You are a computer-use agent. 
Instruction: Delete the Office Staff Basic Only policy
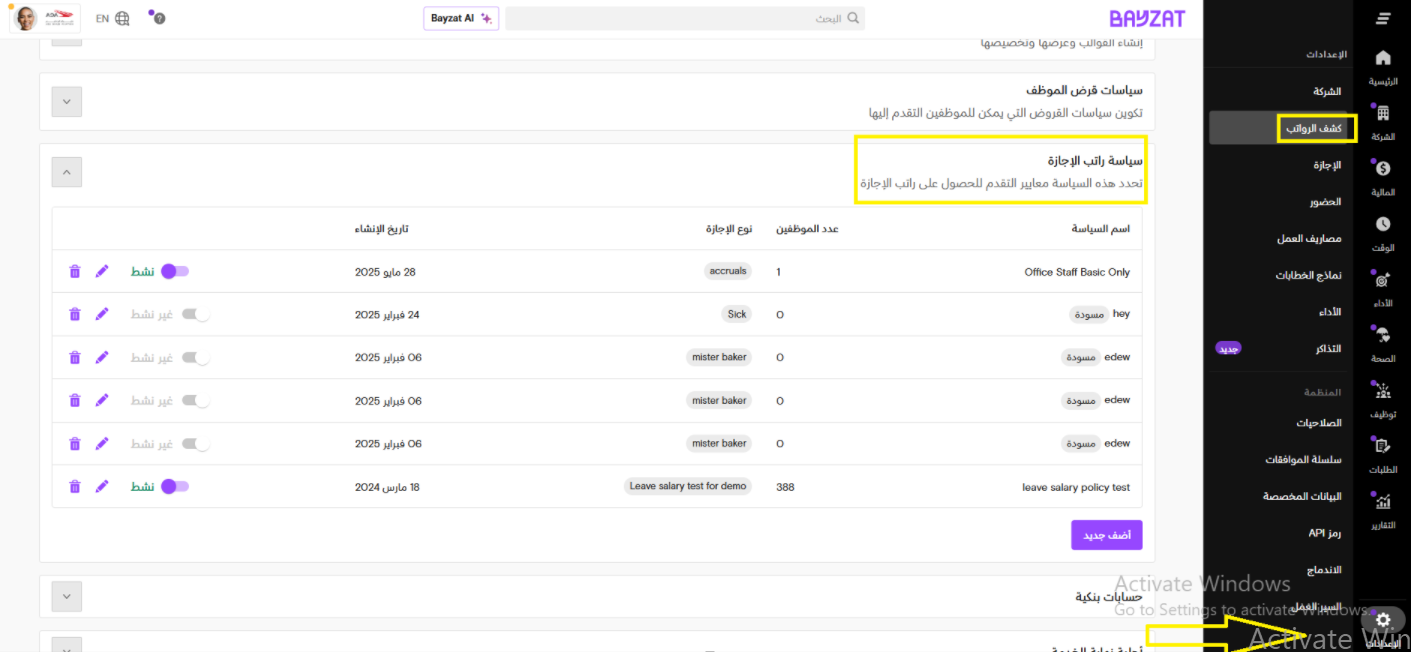[74, 272]
